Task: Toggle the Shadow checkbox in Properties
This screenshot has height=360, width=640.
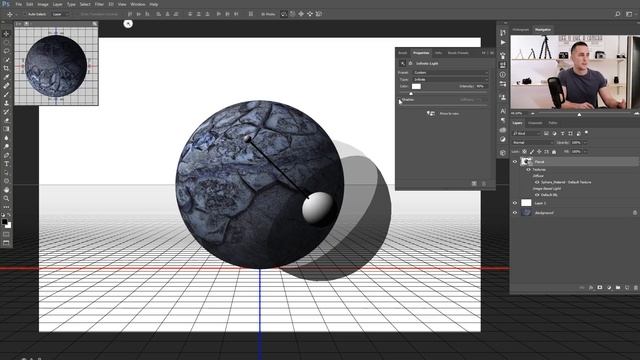Action: coord(400,100)
